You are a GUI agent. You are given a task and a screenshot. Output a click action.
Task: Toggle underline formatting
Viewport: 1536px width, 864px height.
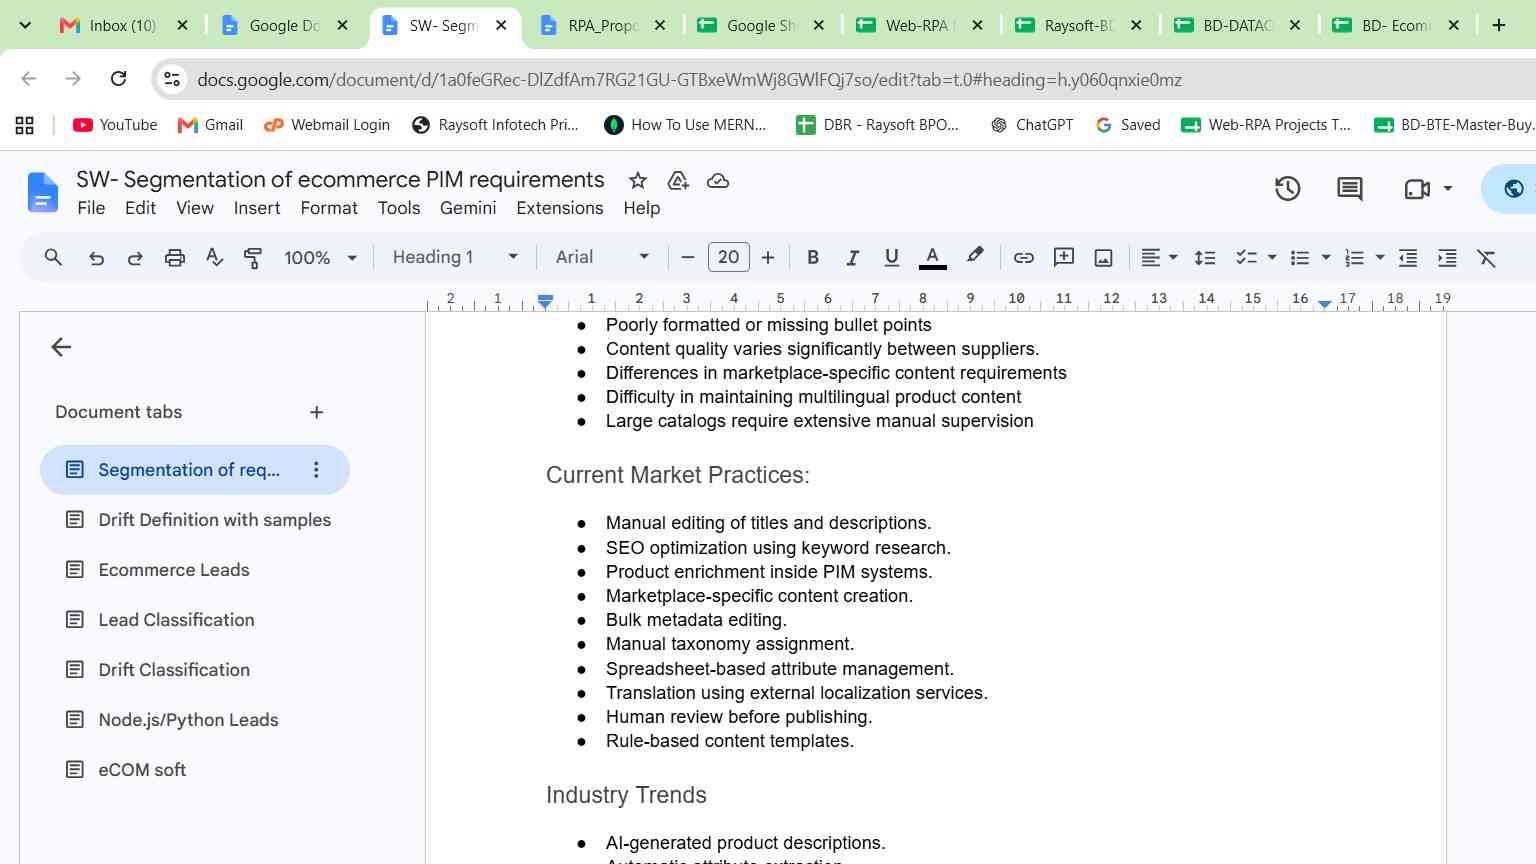(x=891, y=258)
